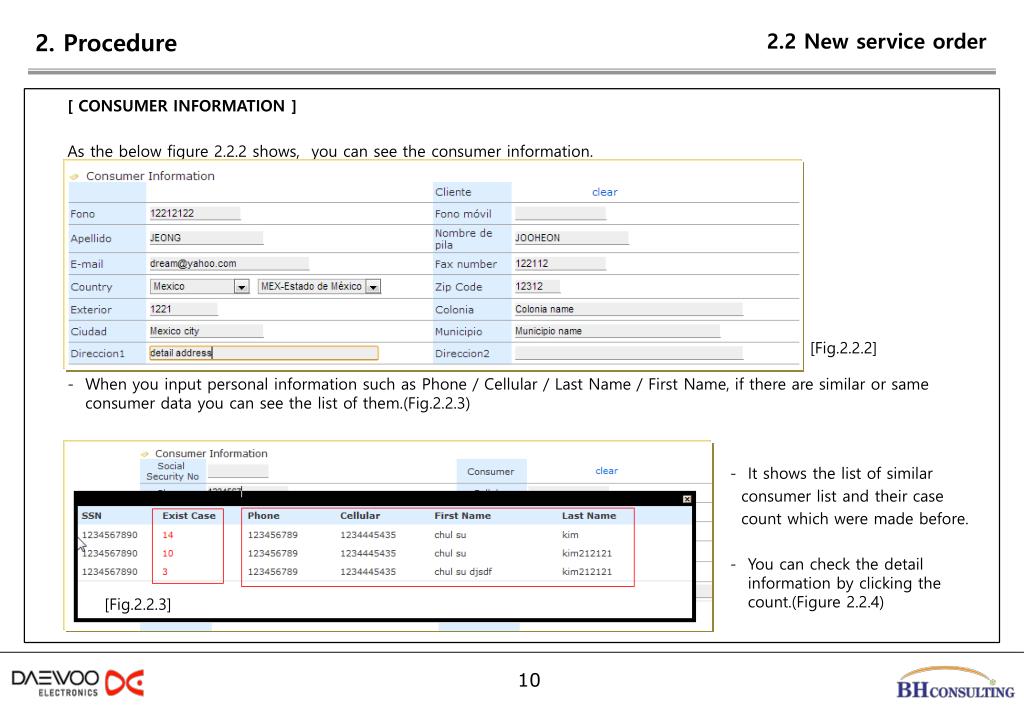1024x709 pixels.
Task: Click into the empty Fono móvil field
Action: [560, 213]
